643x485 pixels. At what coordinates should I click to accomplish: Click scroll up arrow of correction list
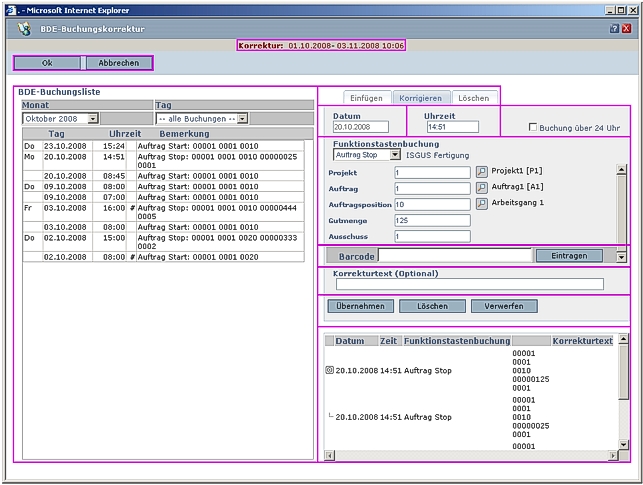[x=623, y=339]
